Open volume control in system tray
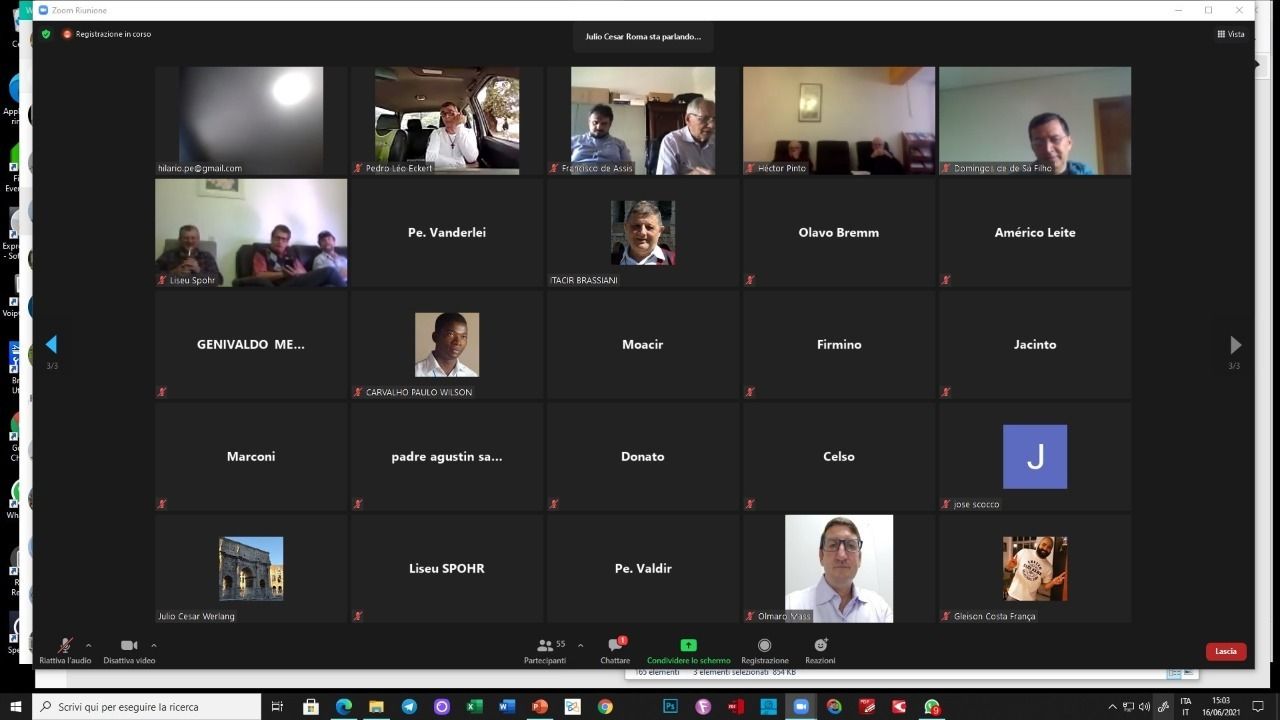The height and width of the screenshot is (720, 1280). pos(1144,707)
